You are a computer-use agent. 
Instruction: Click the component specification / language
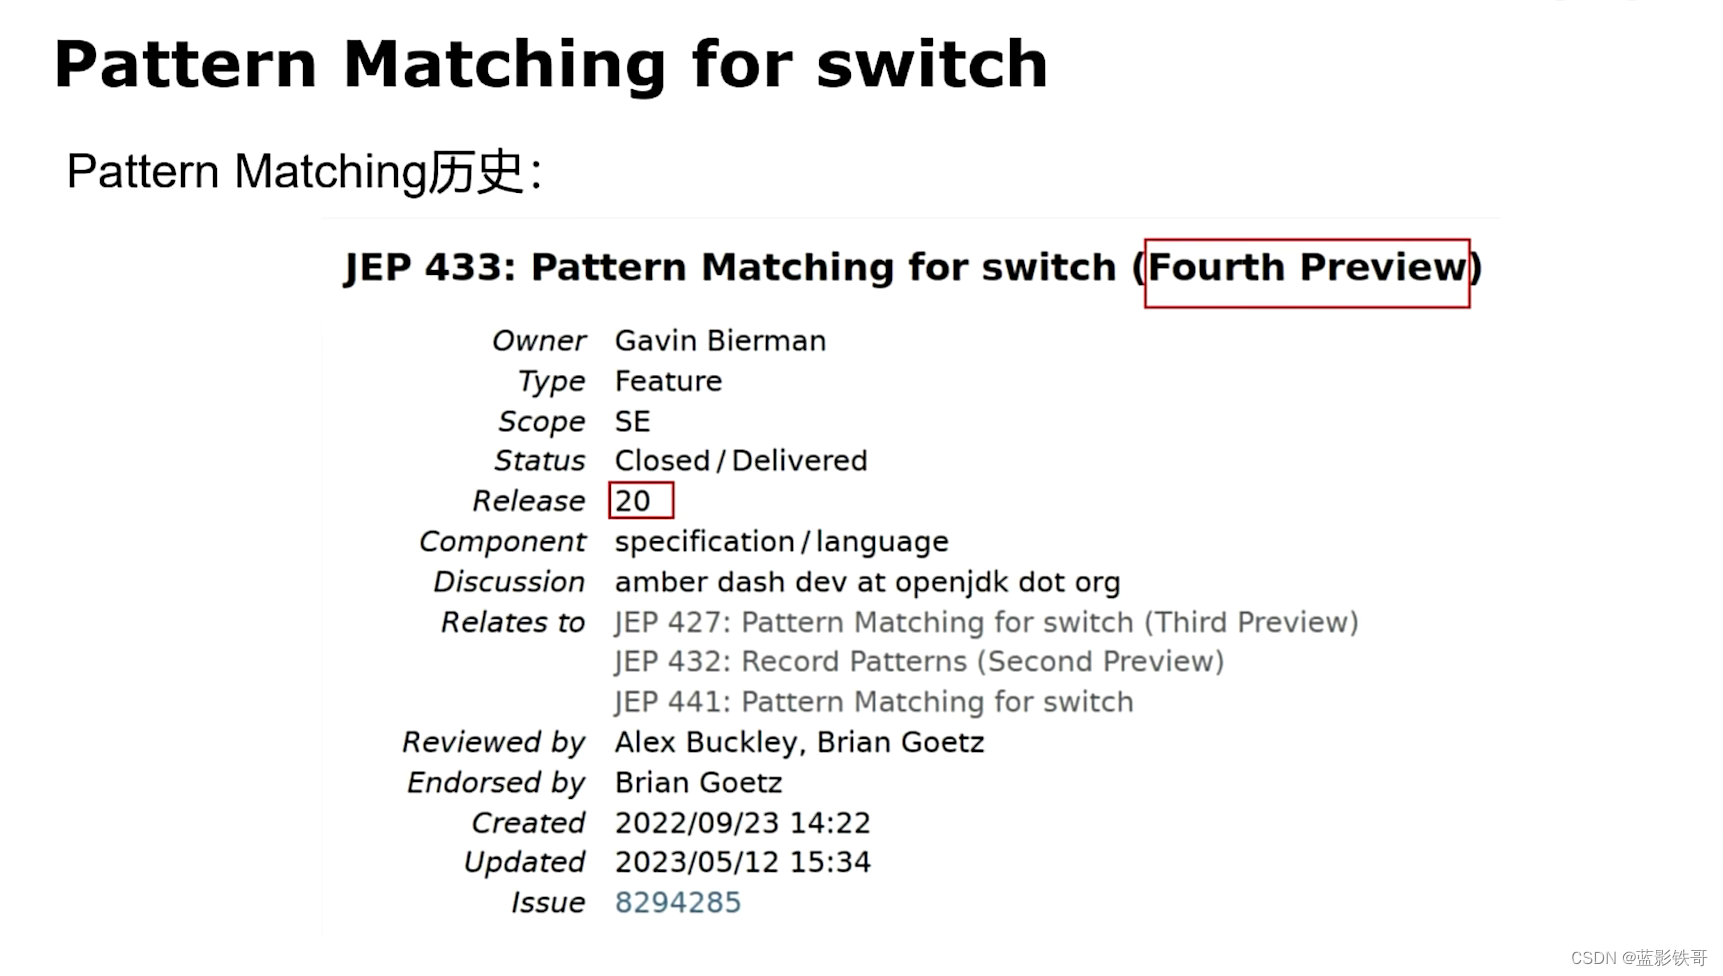[x=781, y=542]
